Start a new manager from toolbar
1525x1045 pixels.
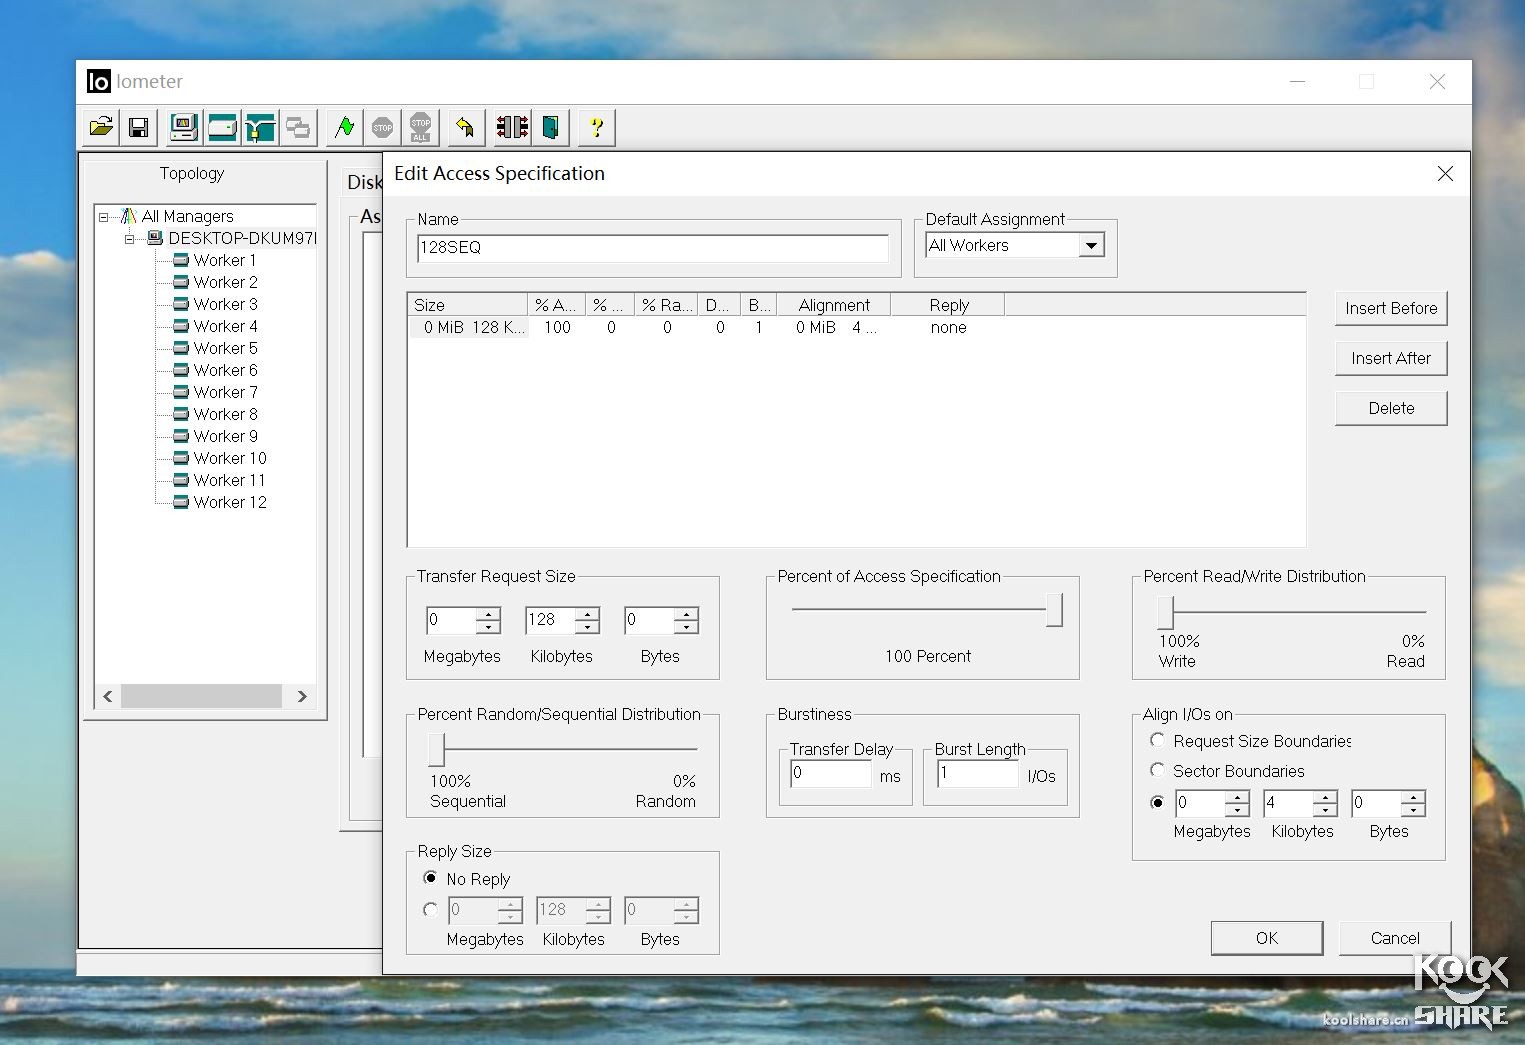click(x=183, y=127)
